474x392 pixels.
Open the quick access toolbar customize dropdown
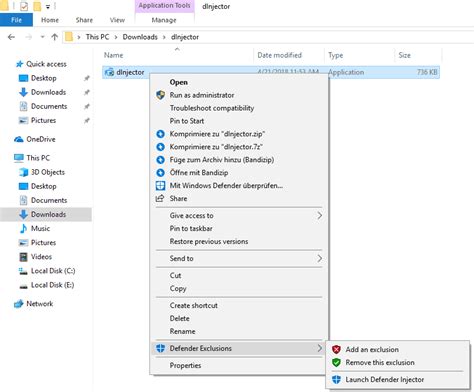coord(48,7)
